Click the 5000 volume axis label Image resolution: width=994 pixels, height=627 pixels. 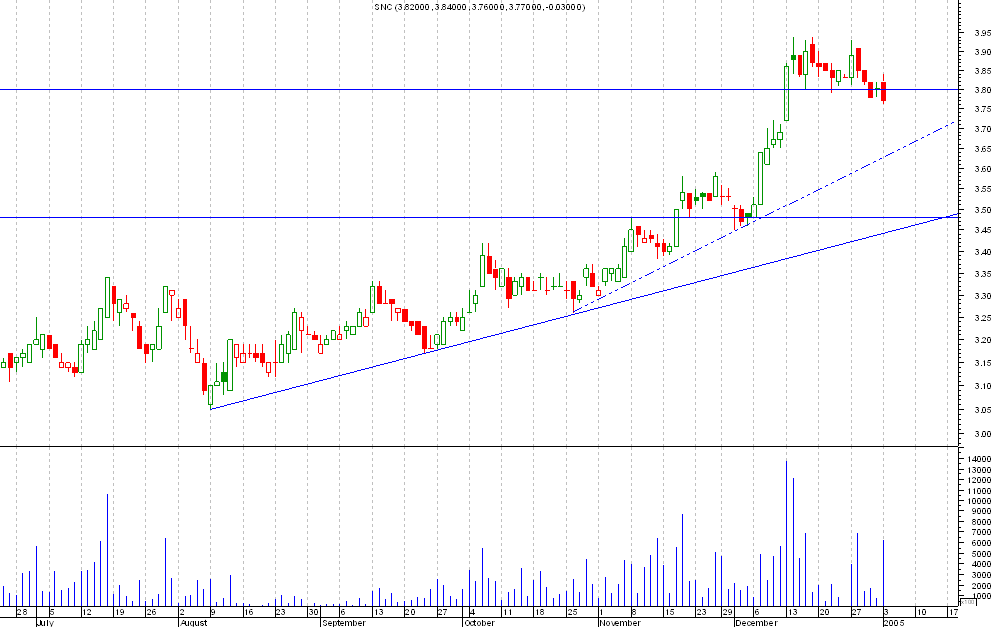[x=982, y=553]
